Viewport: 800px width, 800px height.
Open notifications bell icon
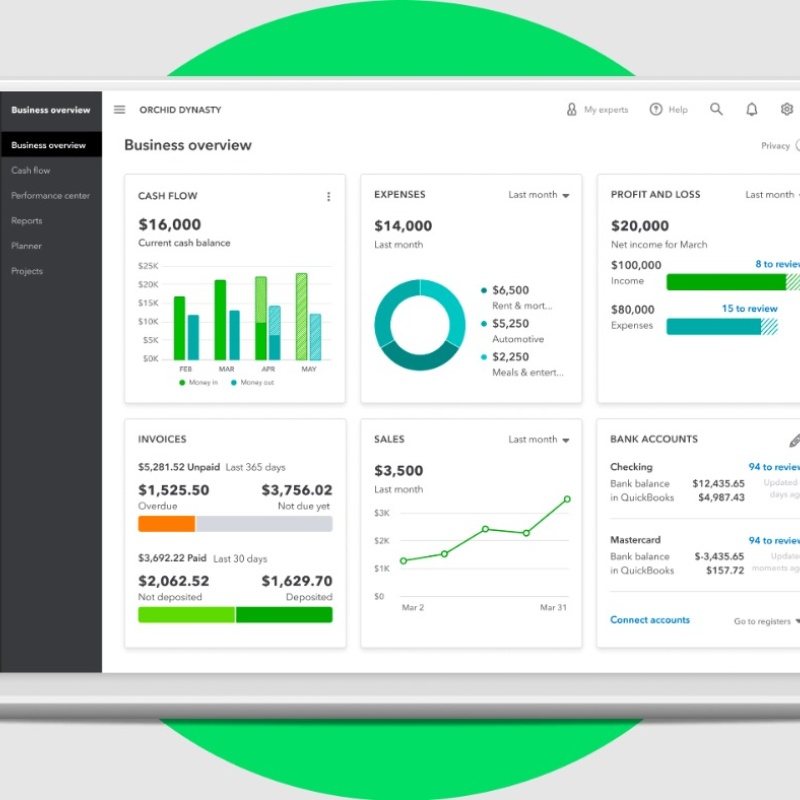752,110
